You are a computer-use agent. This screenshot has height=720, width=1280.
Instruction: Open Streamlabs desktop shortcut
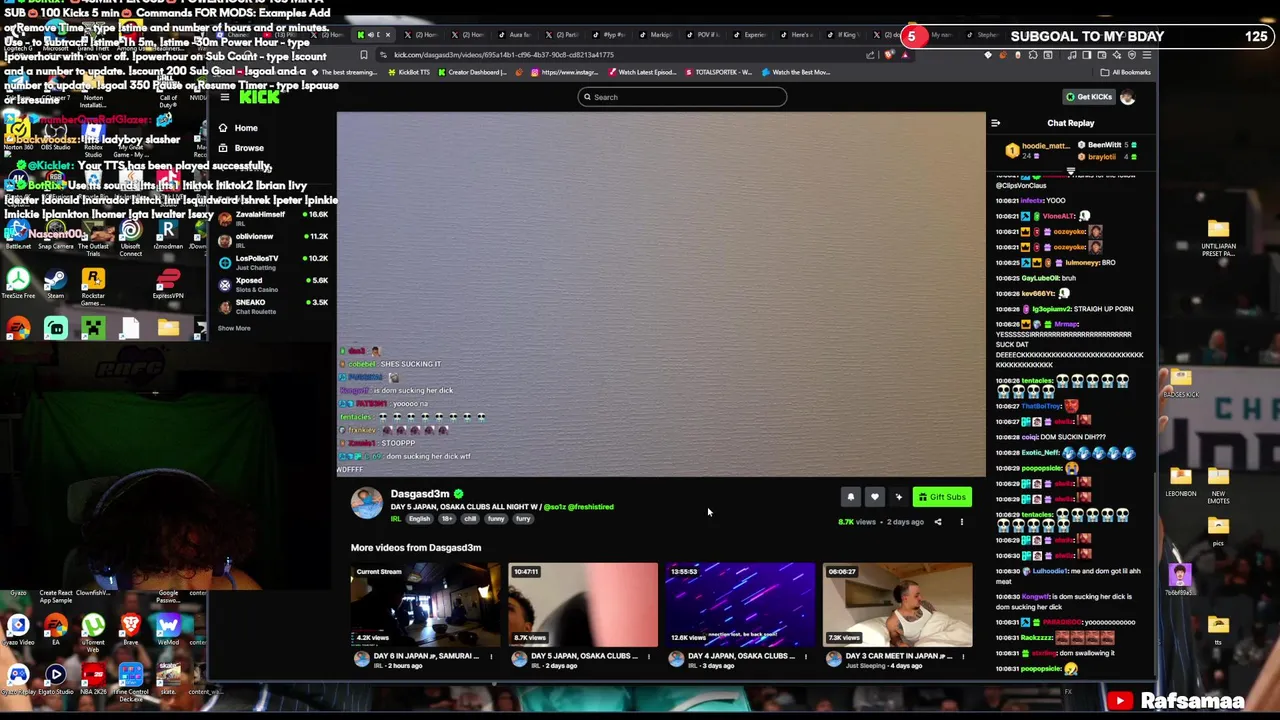[55, 328]
